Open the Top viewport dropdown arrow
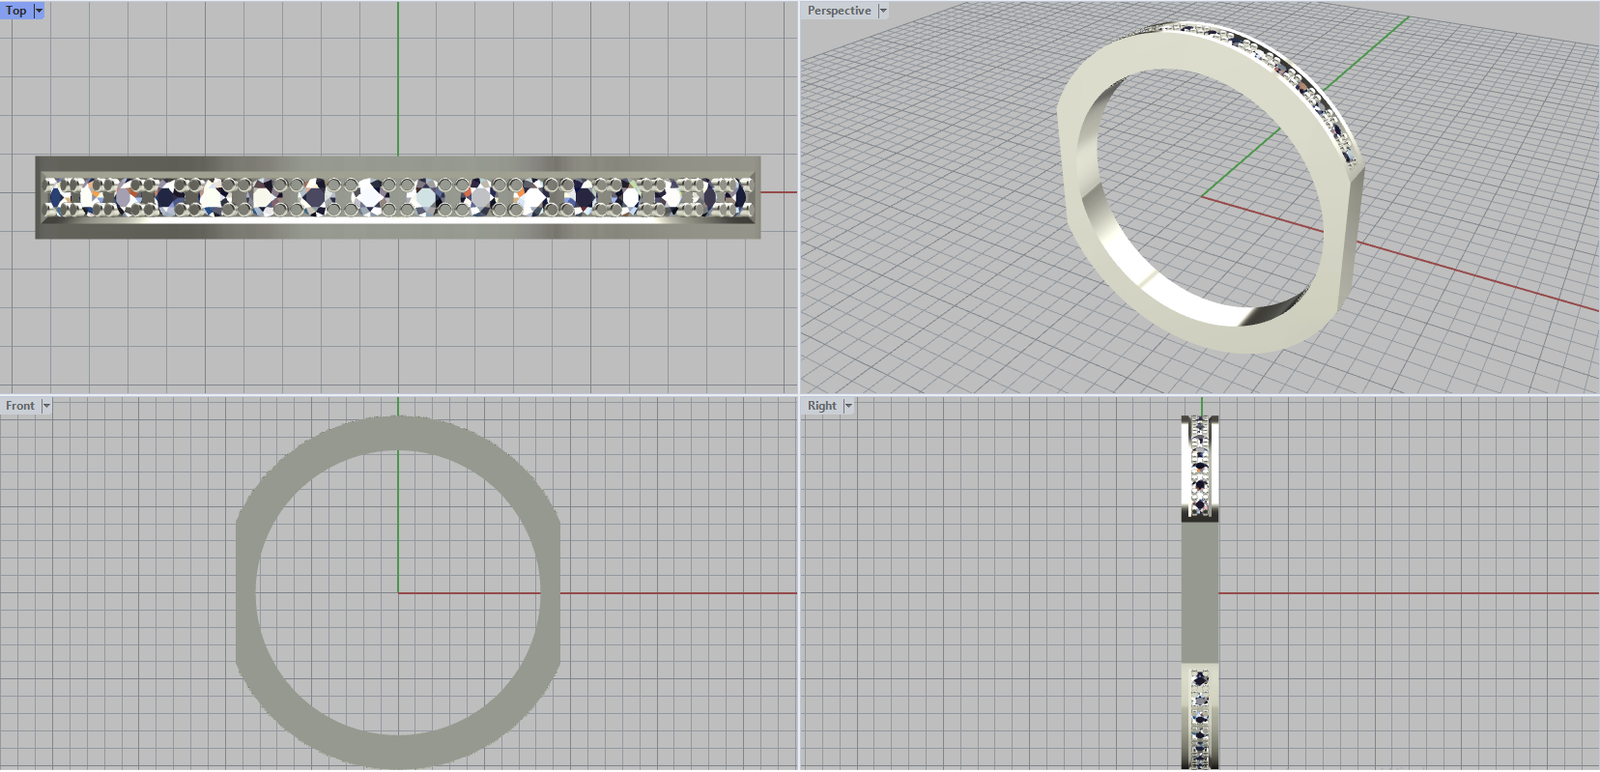 pyautogui.click(x=39, y=10)
